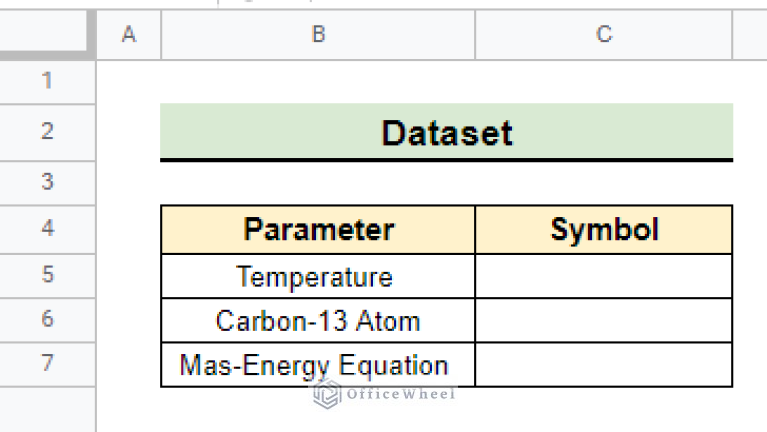
Task: Click the Dataset title cell
Action: click(447, 132)
